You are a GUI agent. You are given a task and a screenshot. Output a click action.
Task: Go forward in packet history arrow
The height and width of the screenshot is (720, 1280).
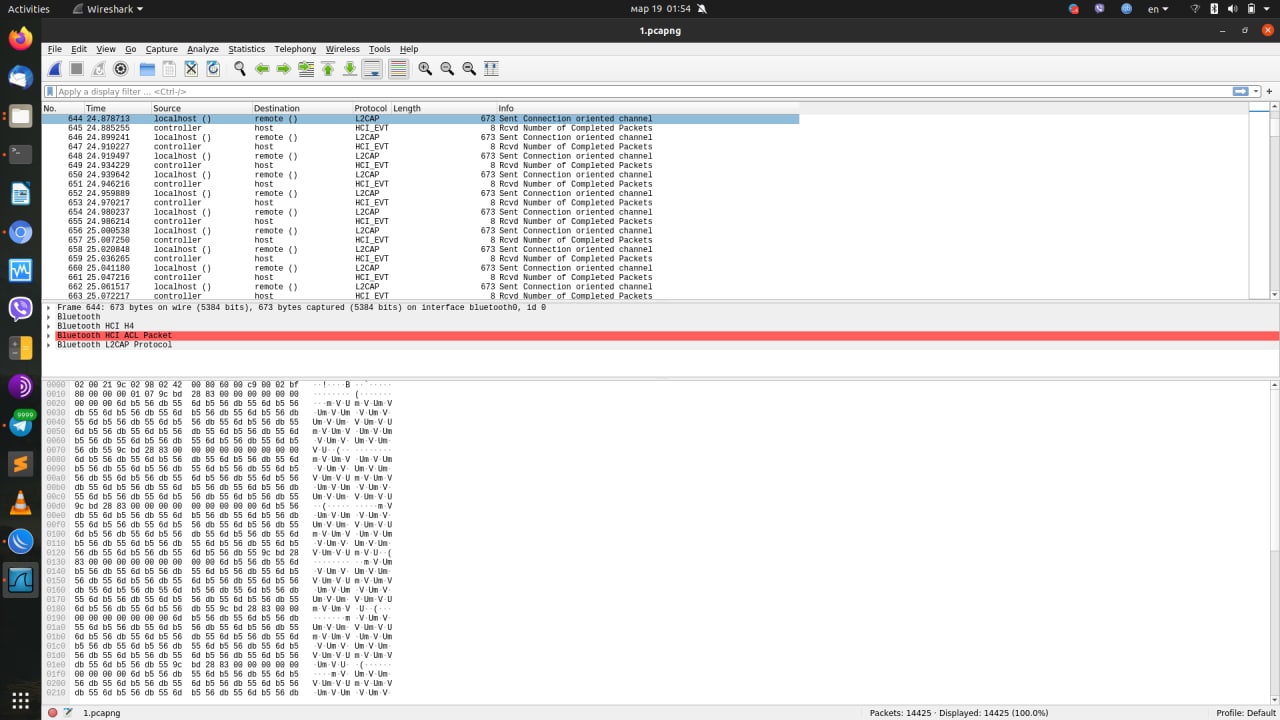coord(284,69)
